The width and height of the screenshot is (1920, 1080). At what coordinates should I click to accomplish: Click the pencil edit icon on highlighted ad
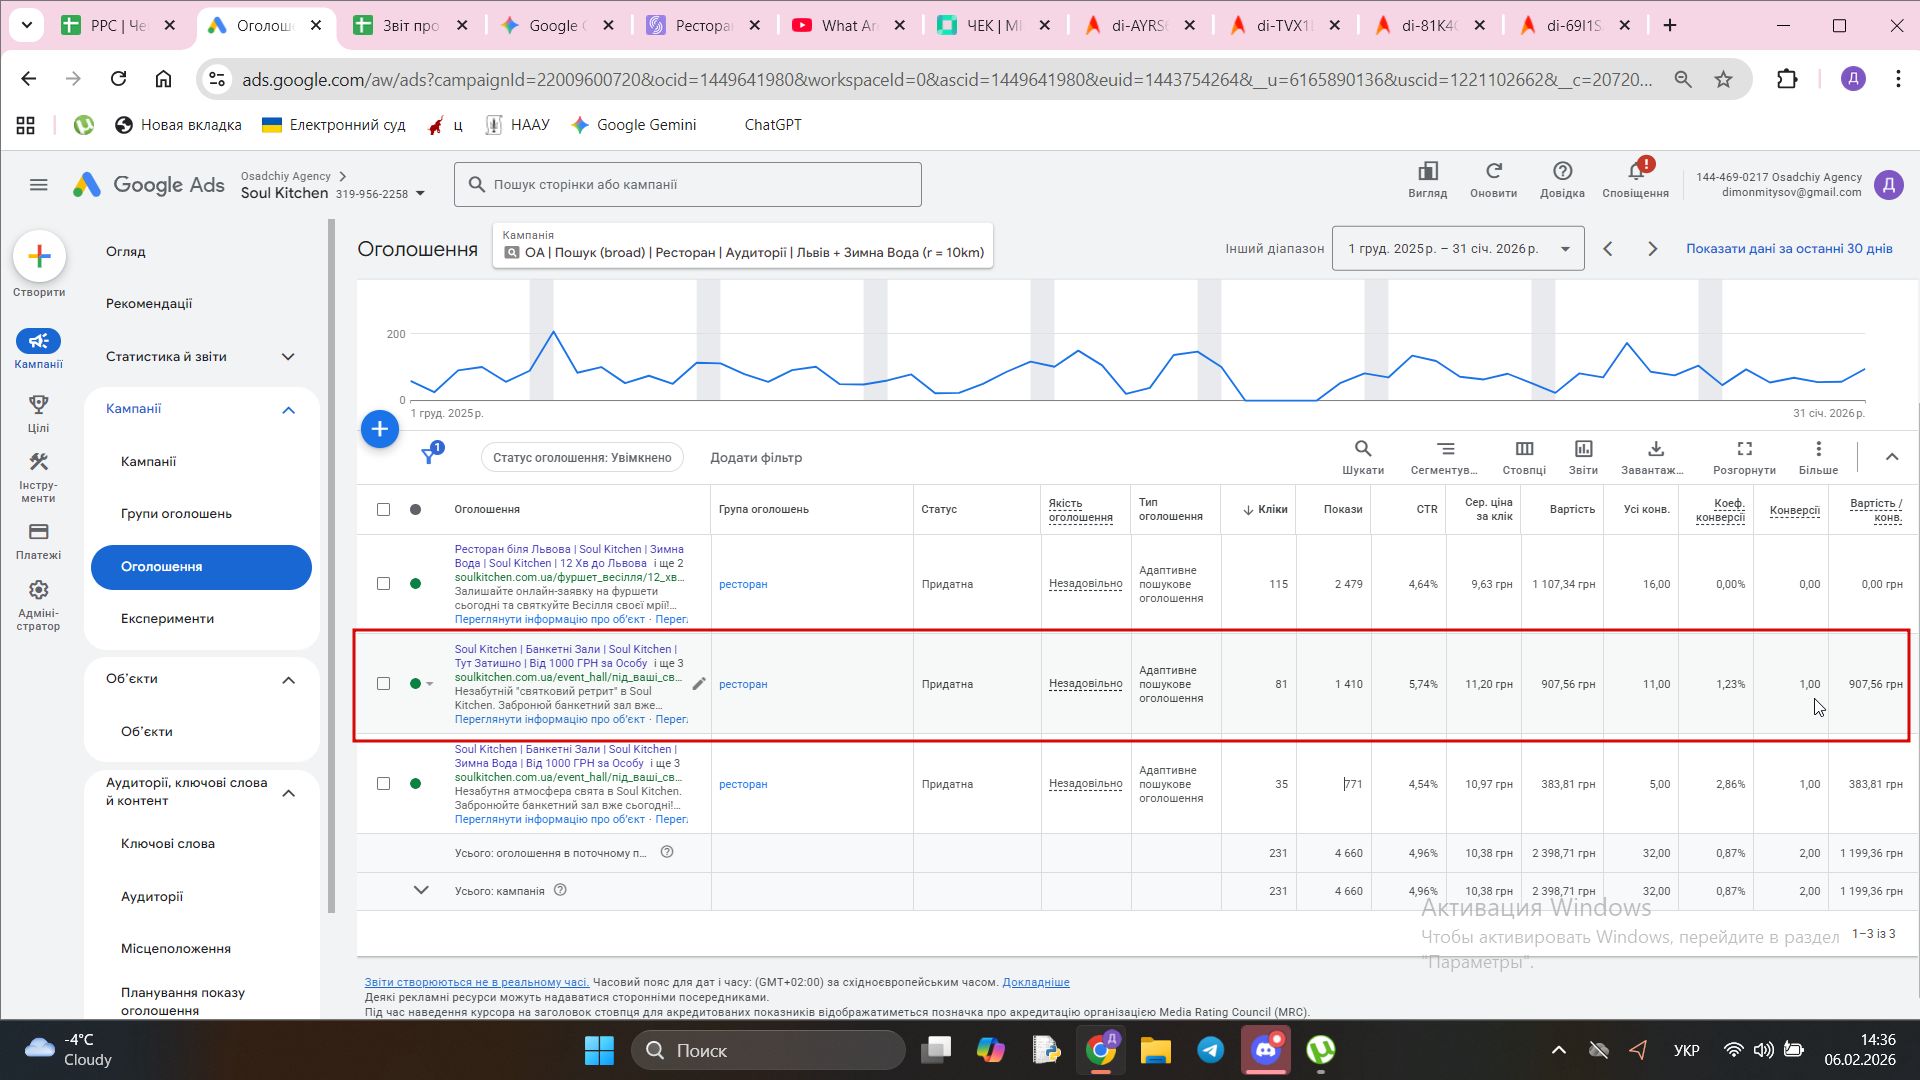(x=699, y=684)
